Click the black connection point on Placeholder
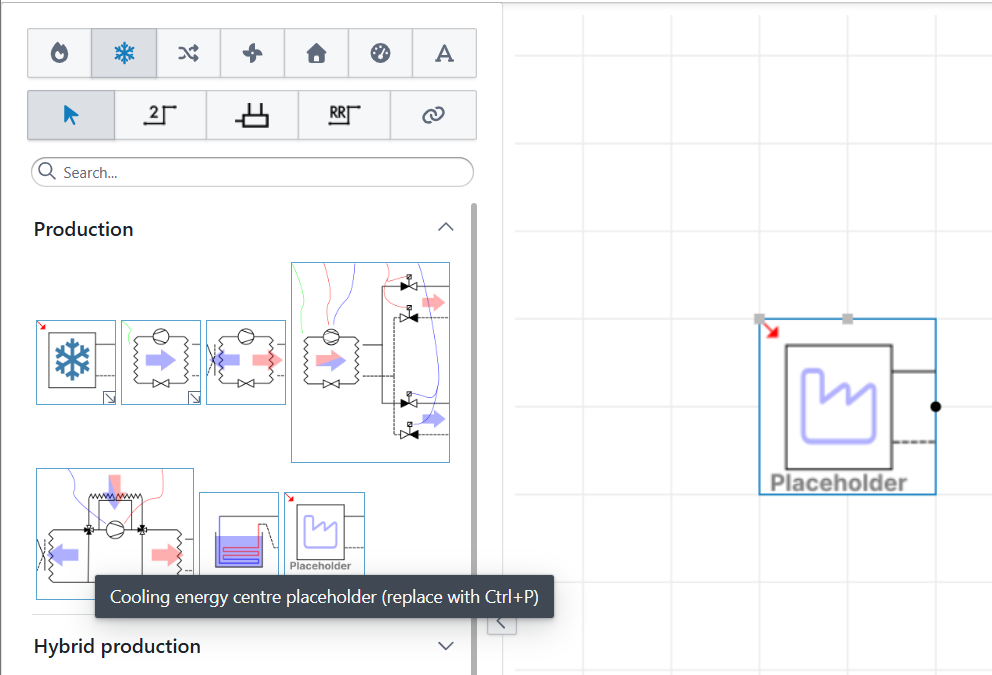This screenshot has height=675, width=992. point(935,406)
